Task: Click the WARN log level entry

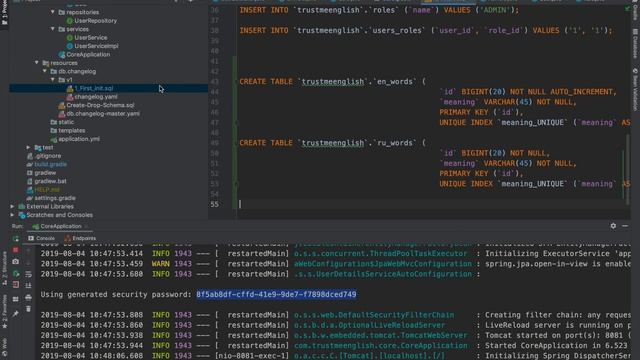Action: [161, 264]
